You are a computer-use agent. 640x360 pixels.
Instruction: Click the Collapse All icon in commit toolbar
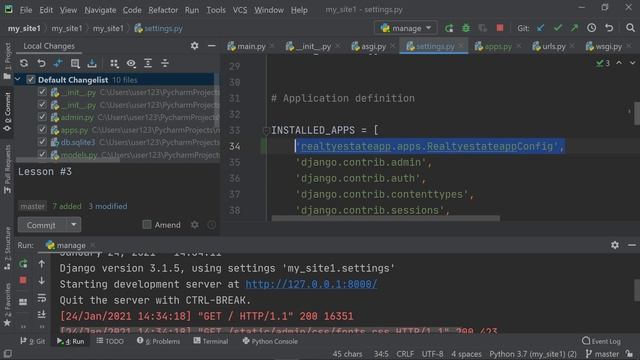(165, 63)
